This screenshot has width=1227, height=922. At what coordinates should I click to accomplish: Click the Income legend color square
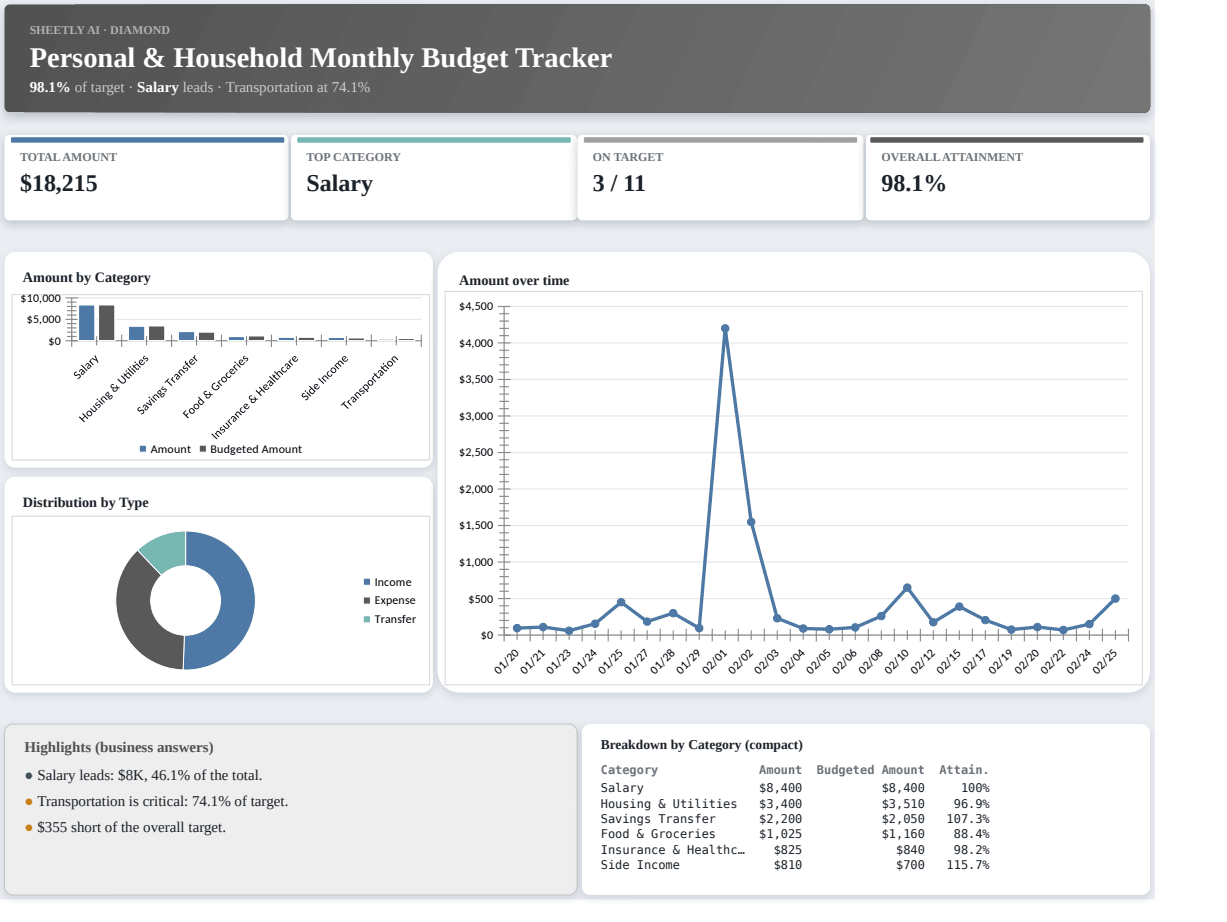pos(367,582)
